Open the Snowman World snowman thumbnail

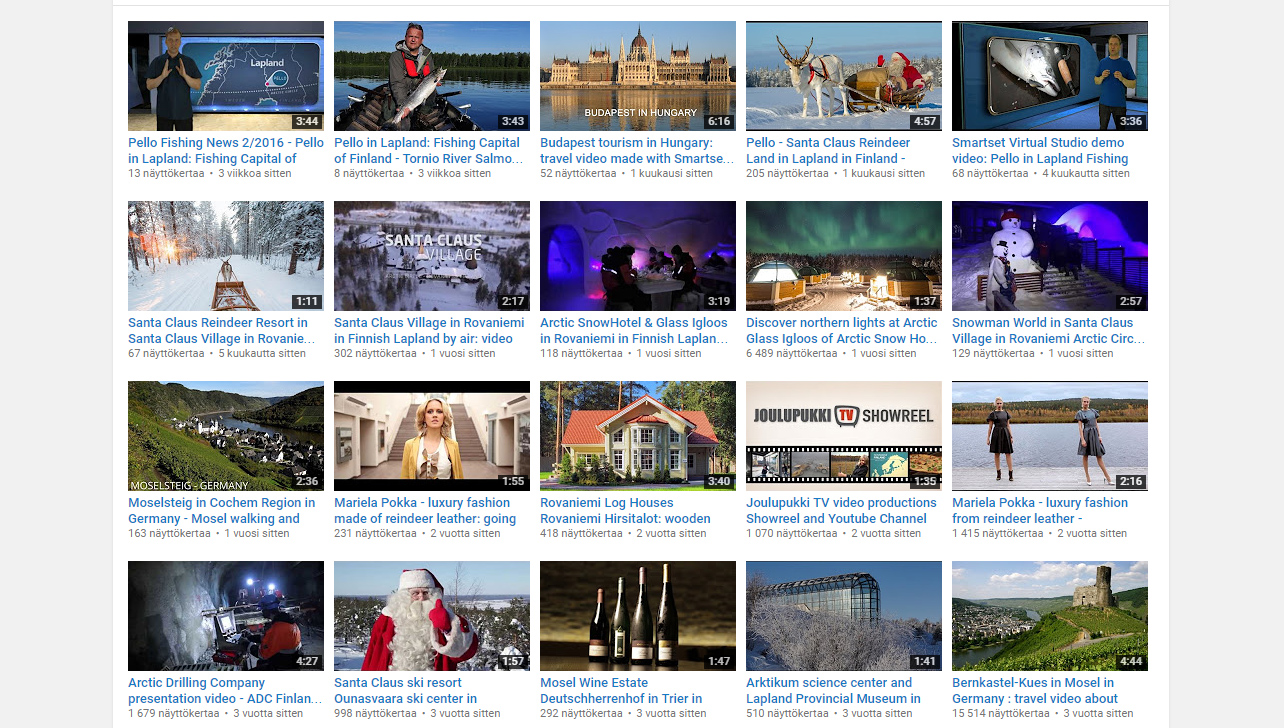tap(1050, 256)
